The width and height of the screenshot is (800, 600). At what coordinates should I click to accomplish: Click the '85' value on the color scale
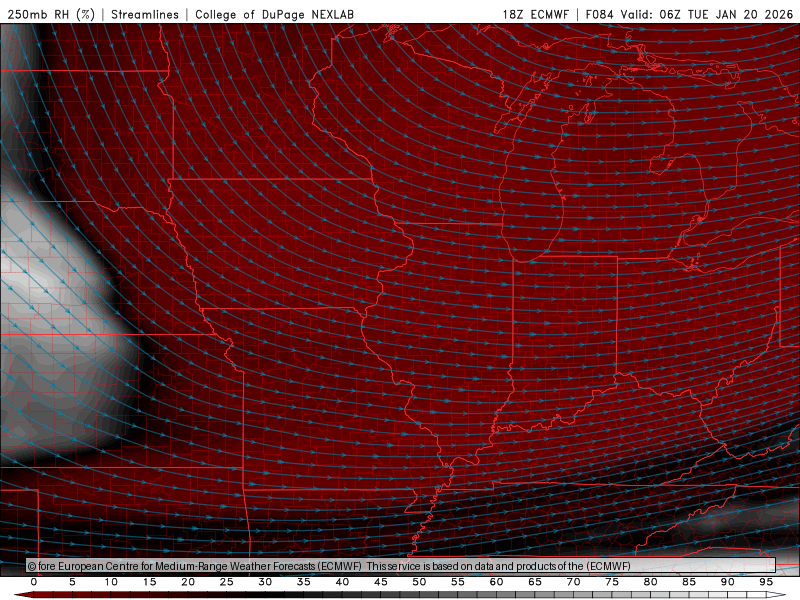tap(689, 582)
